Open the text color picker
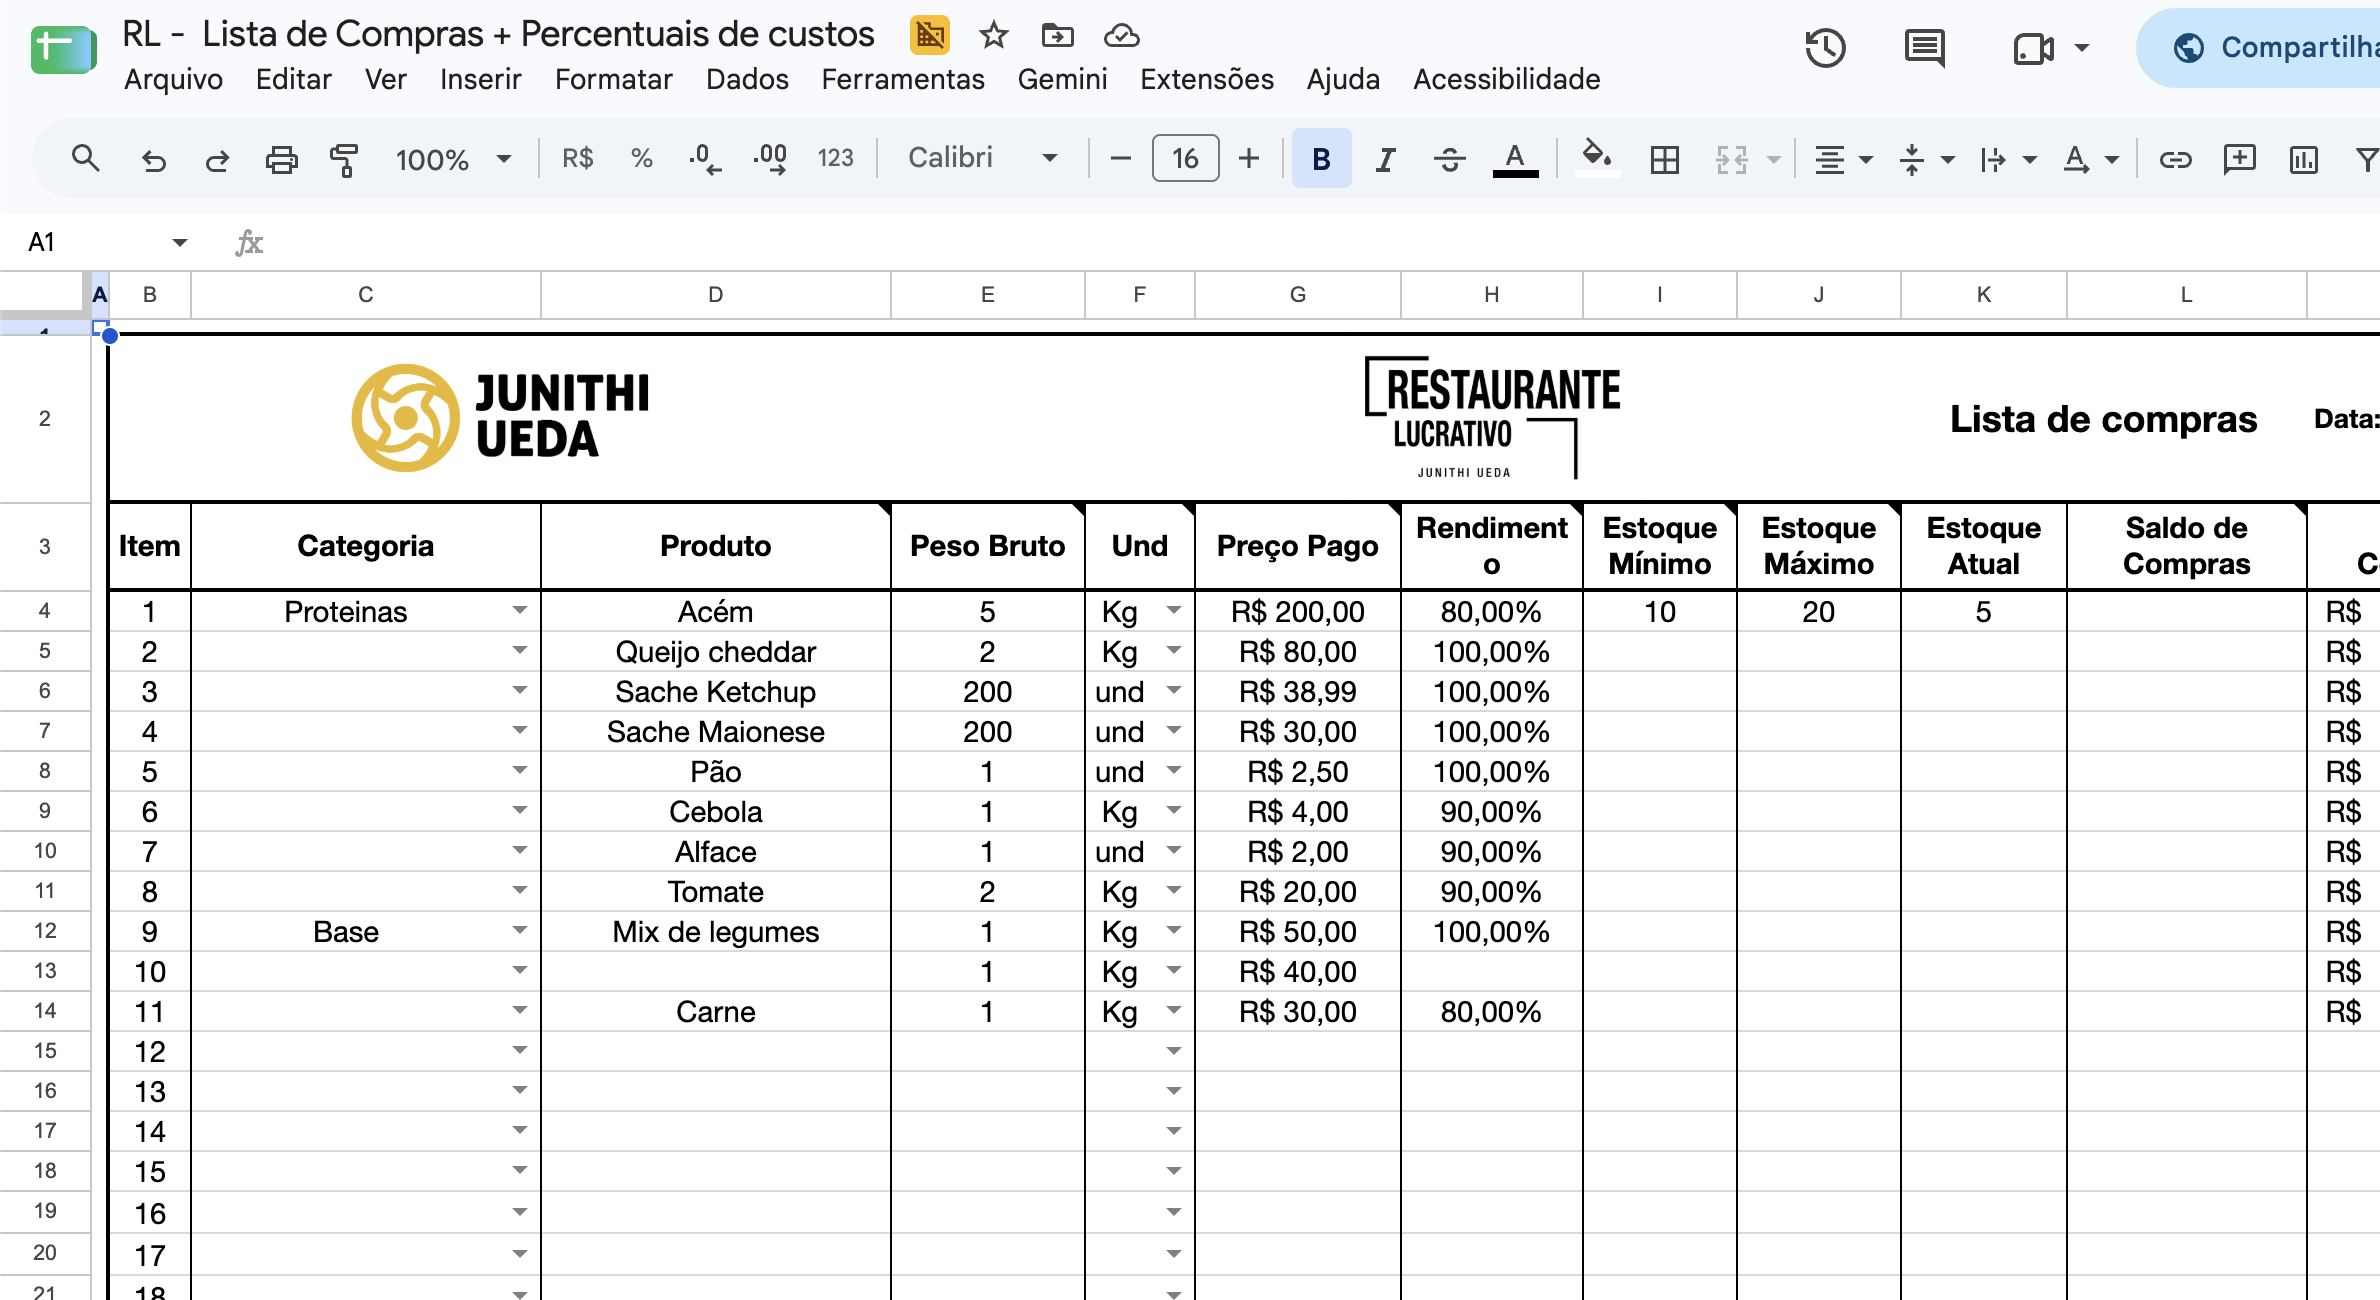The image size is (2380, 1300). [1515, 159]
